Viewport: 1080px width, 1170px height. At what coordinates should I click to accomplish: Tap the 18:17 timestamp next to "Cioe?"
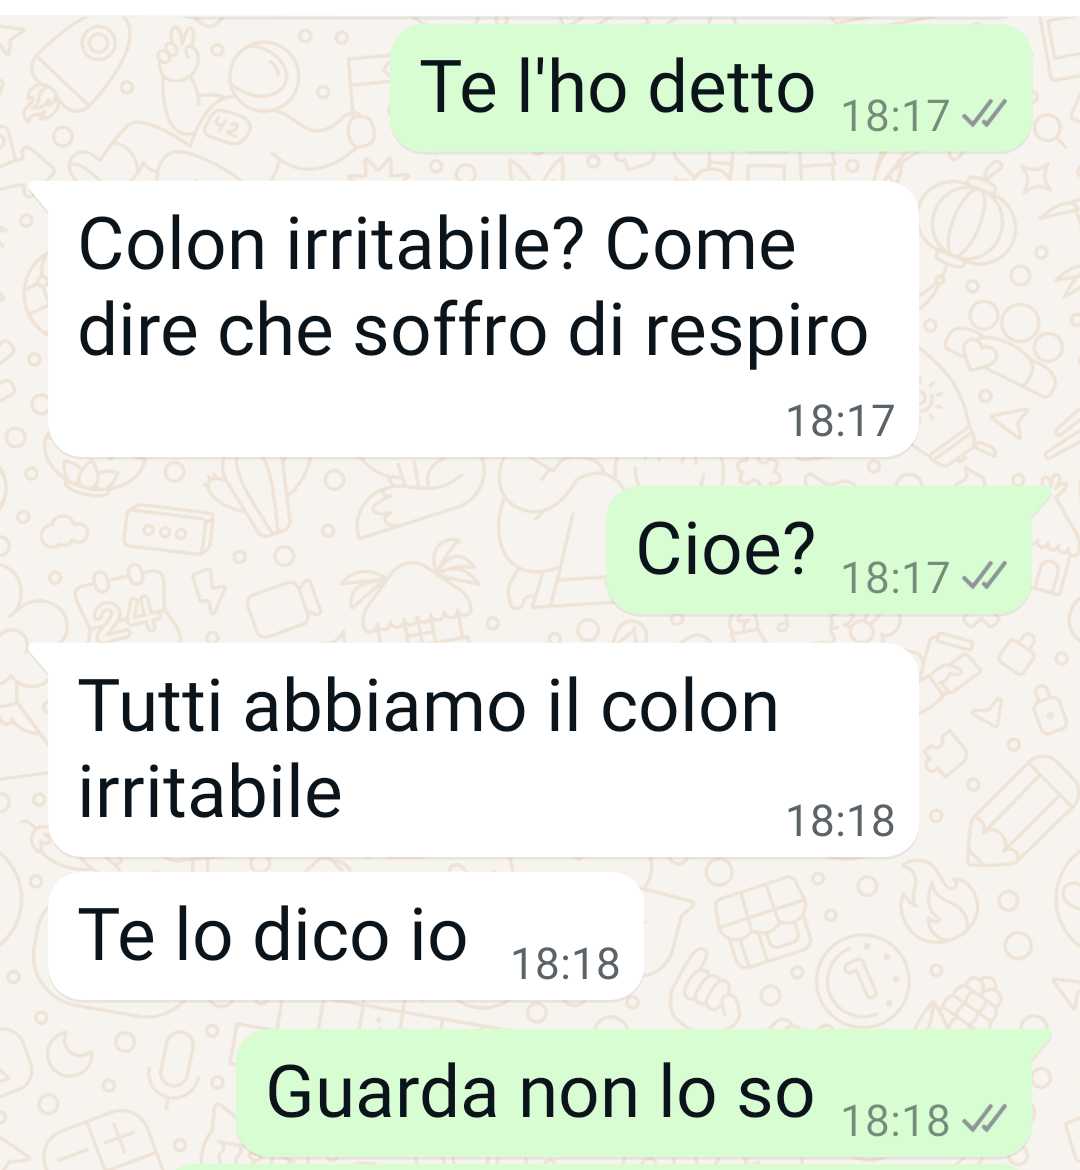point(895,577)
